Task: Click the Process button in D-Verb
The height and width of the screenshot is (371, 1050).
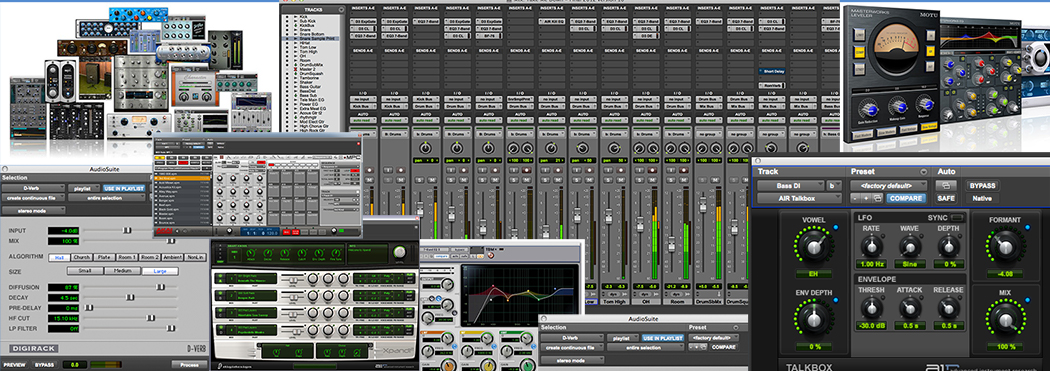Action: (190, 365)
